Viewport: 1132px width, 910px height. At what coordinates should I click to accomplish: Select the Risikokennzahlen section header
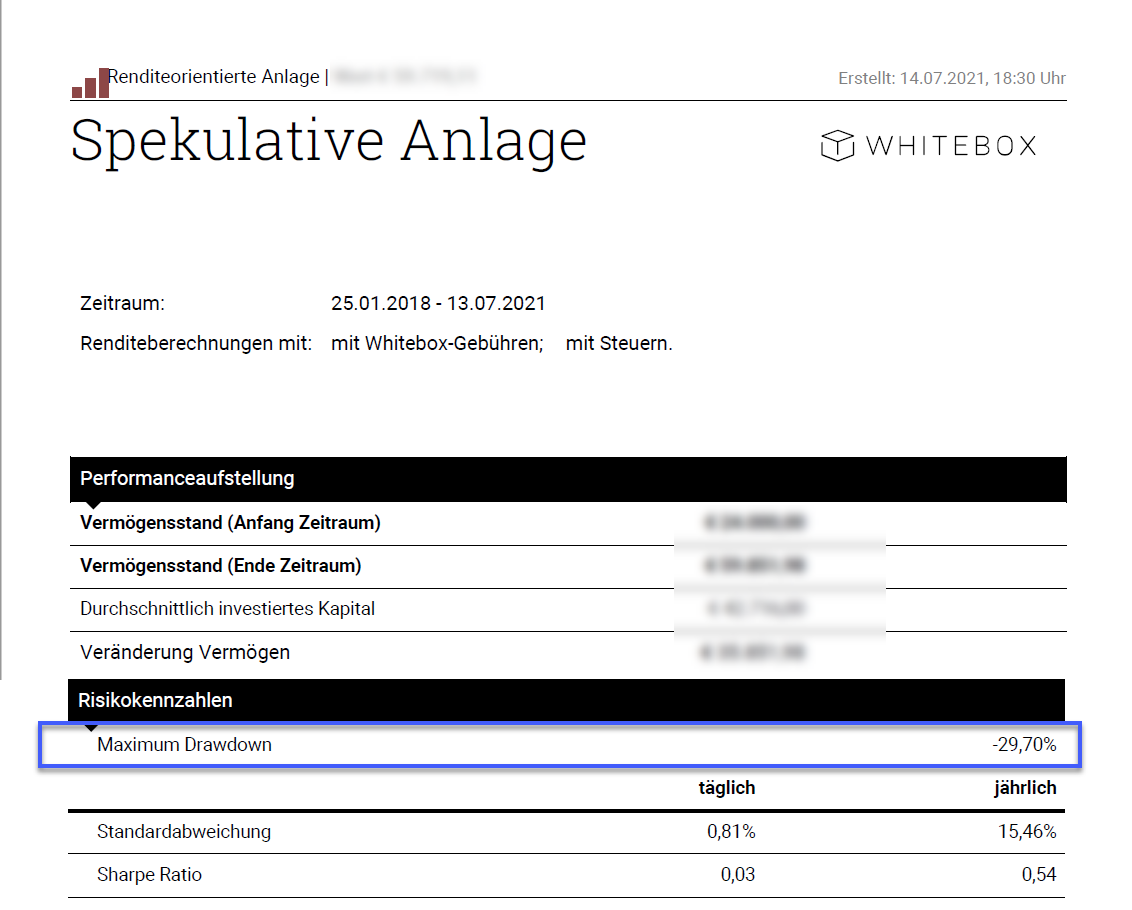point(155,700)
